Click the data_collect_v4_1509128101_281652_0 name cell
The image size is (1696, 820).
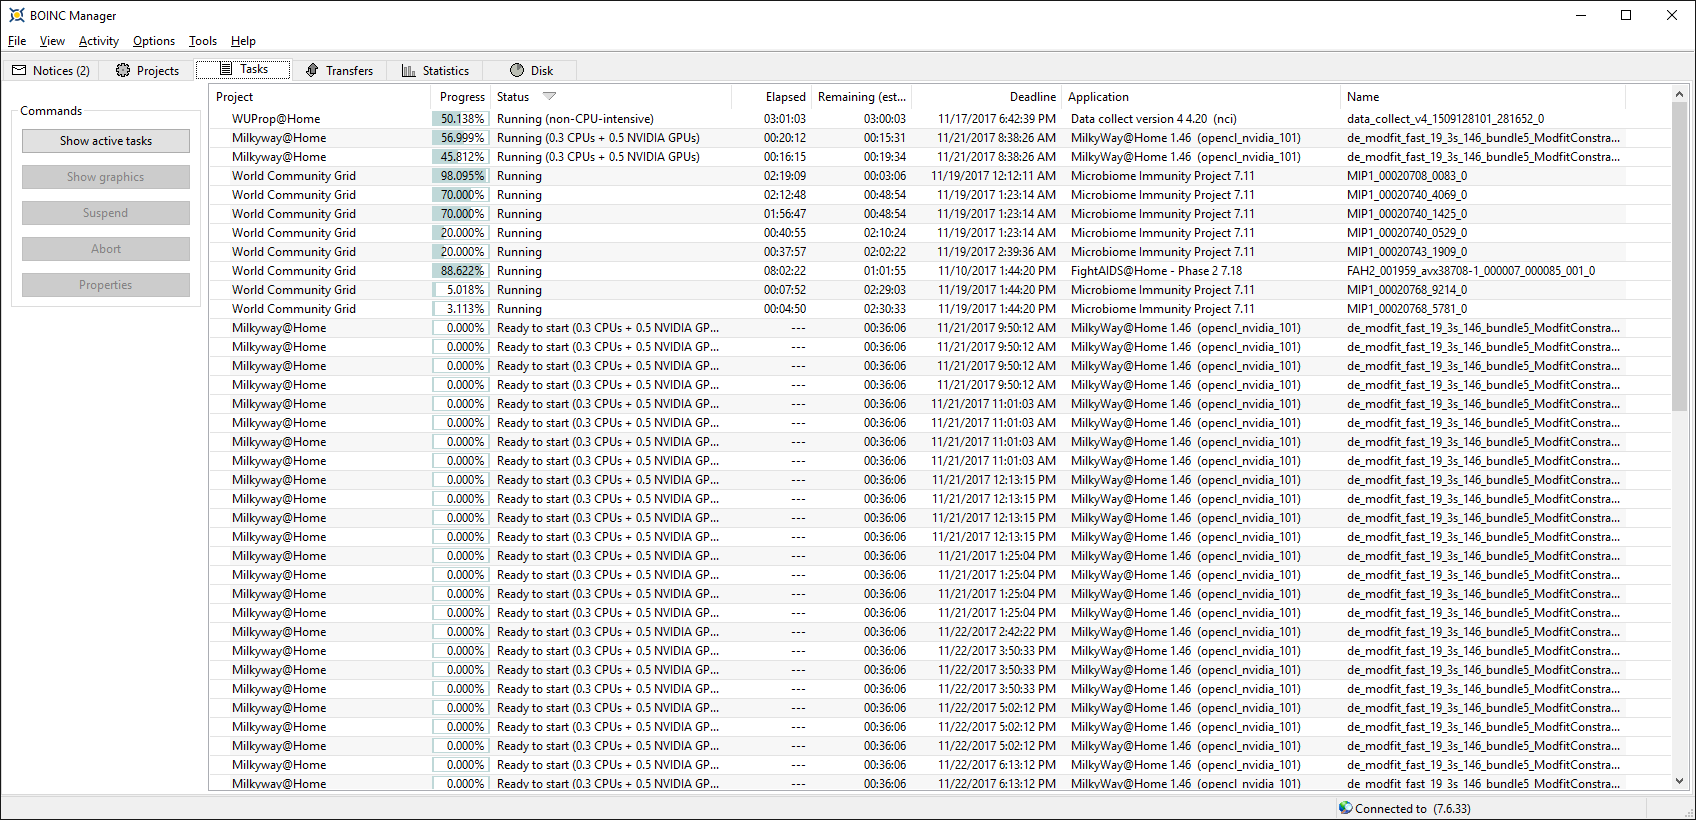[1445, 119]
